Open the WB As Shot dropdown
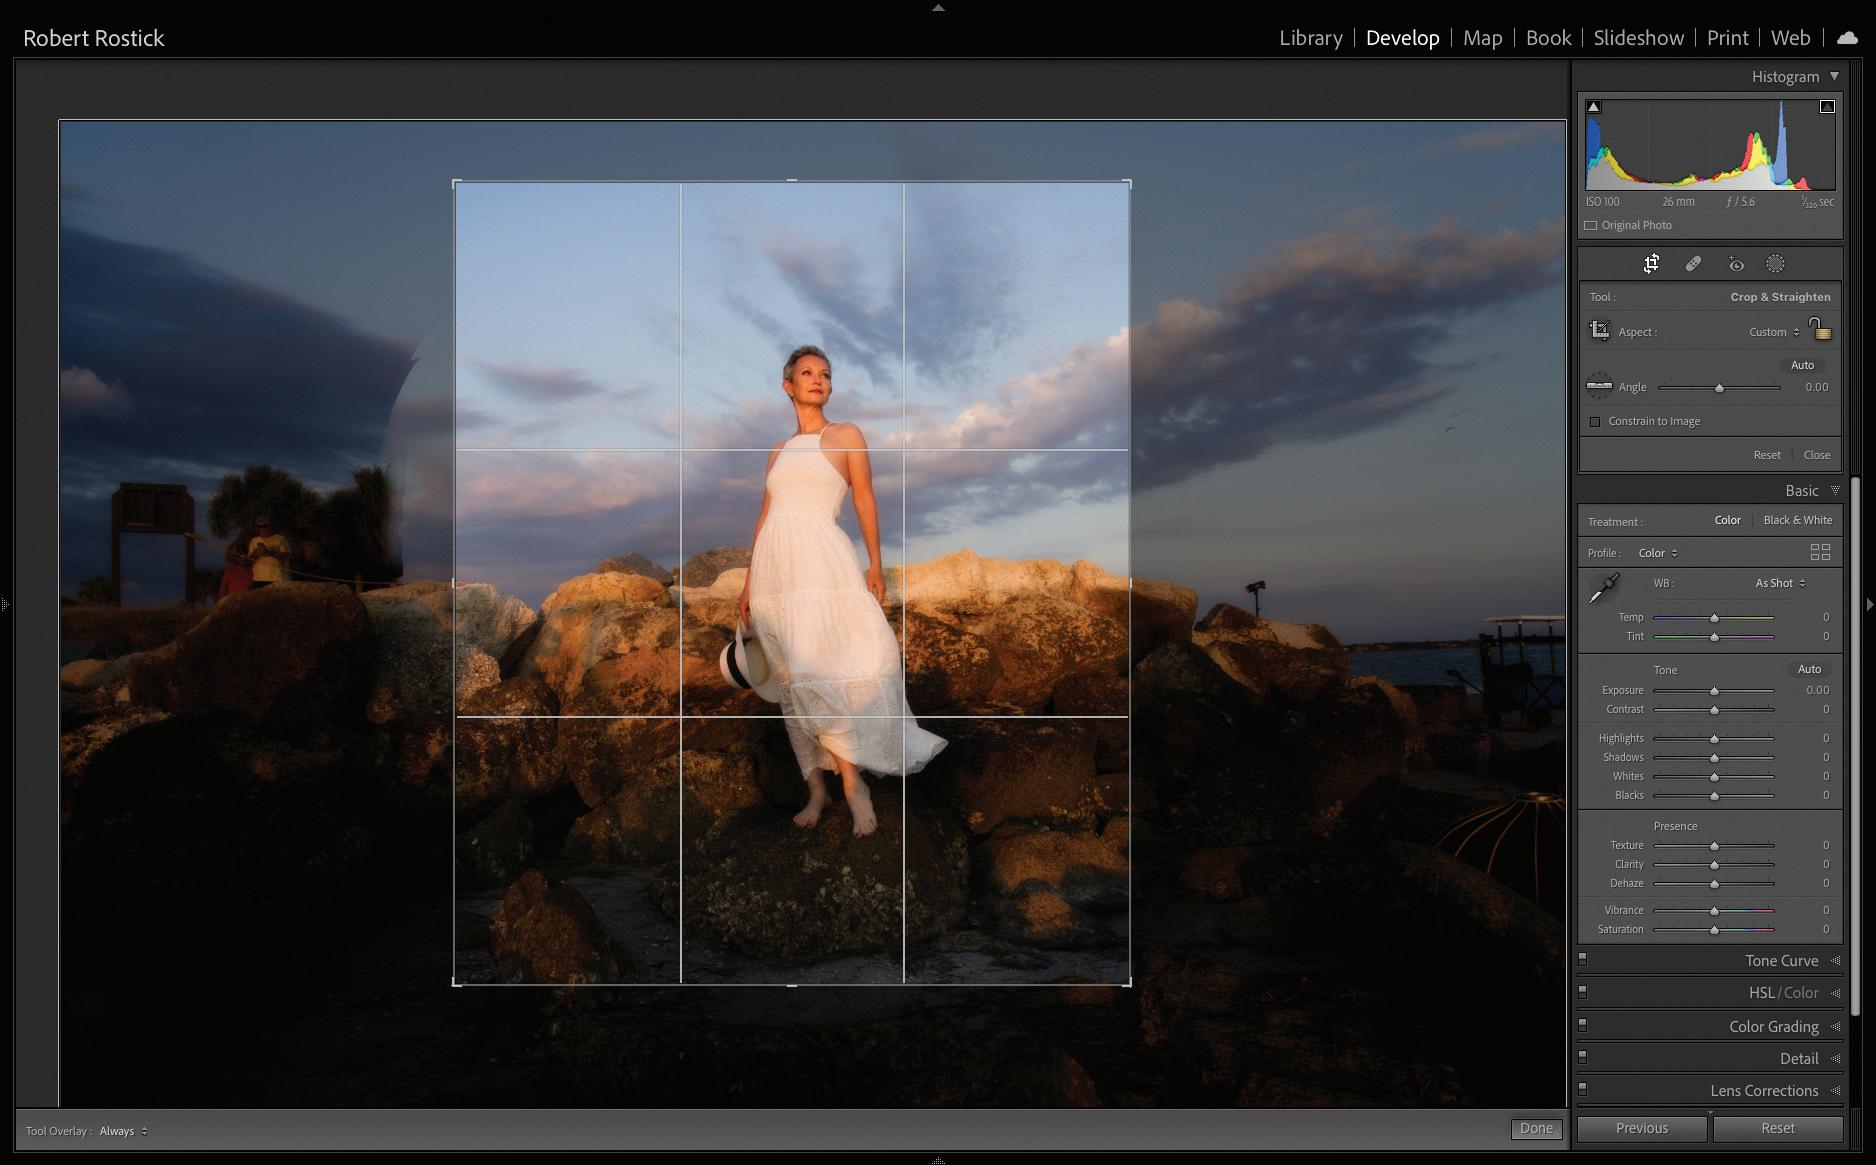 (1780, 583)
